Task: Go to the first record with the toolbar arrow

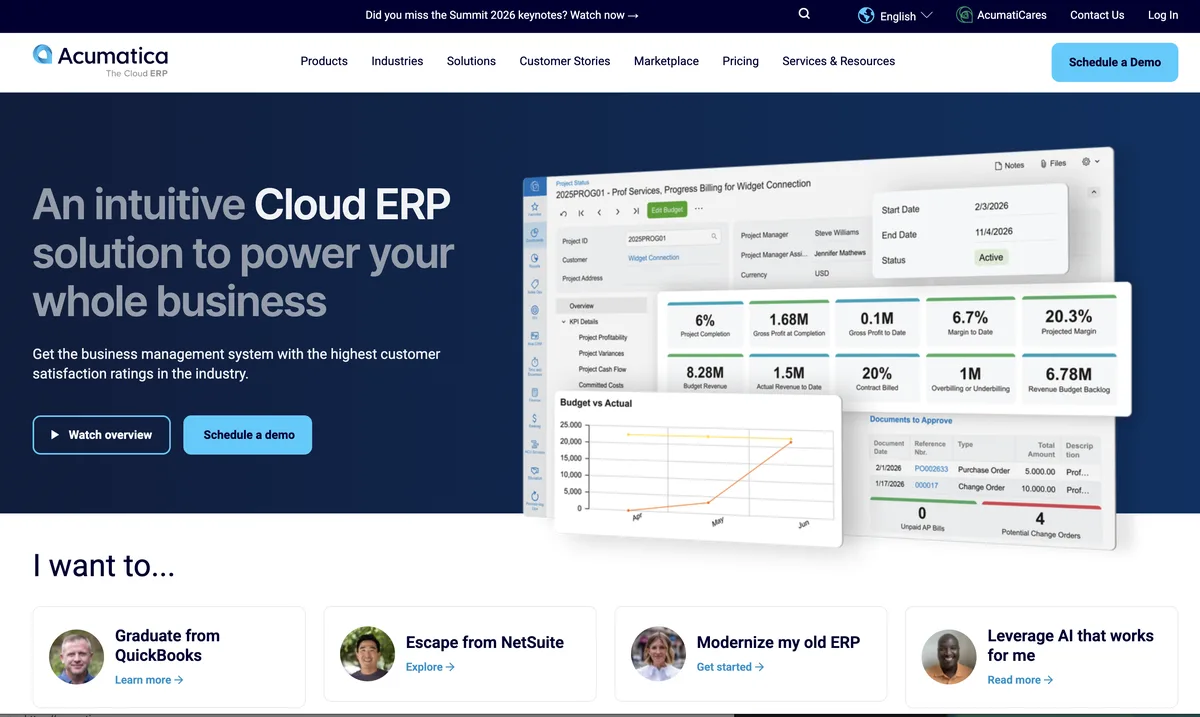Action: [581, 213]
